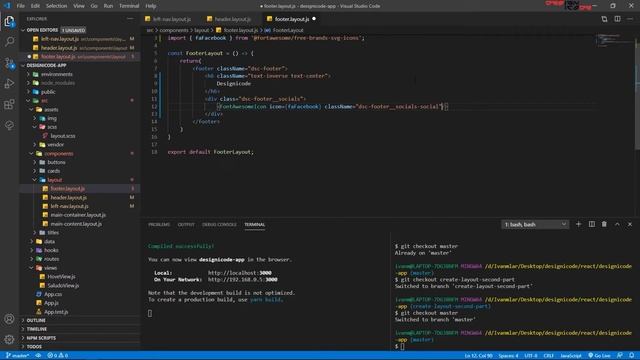Screen dimensions: 640x360
Task: Click the synchronize changes status icon
Action: tap(38, 356)
